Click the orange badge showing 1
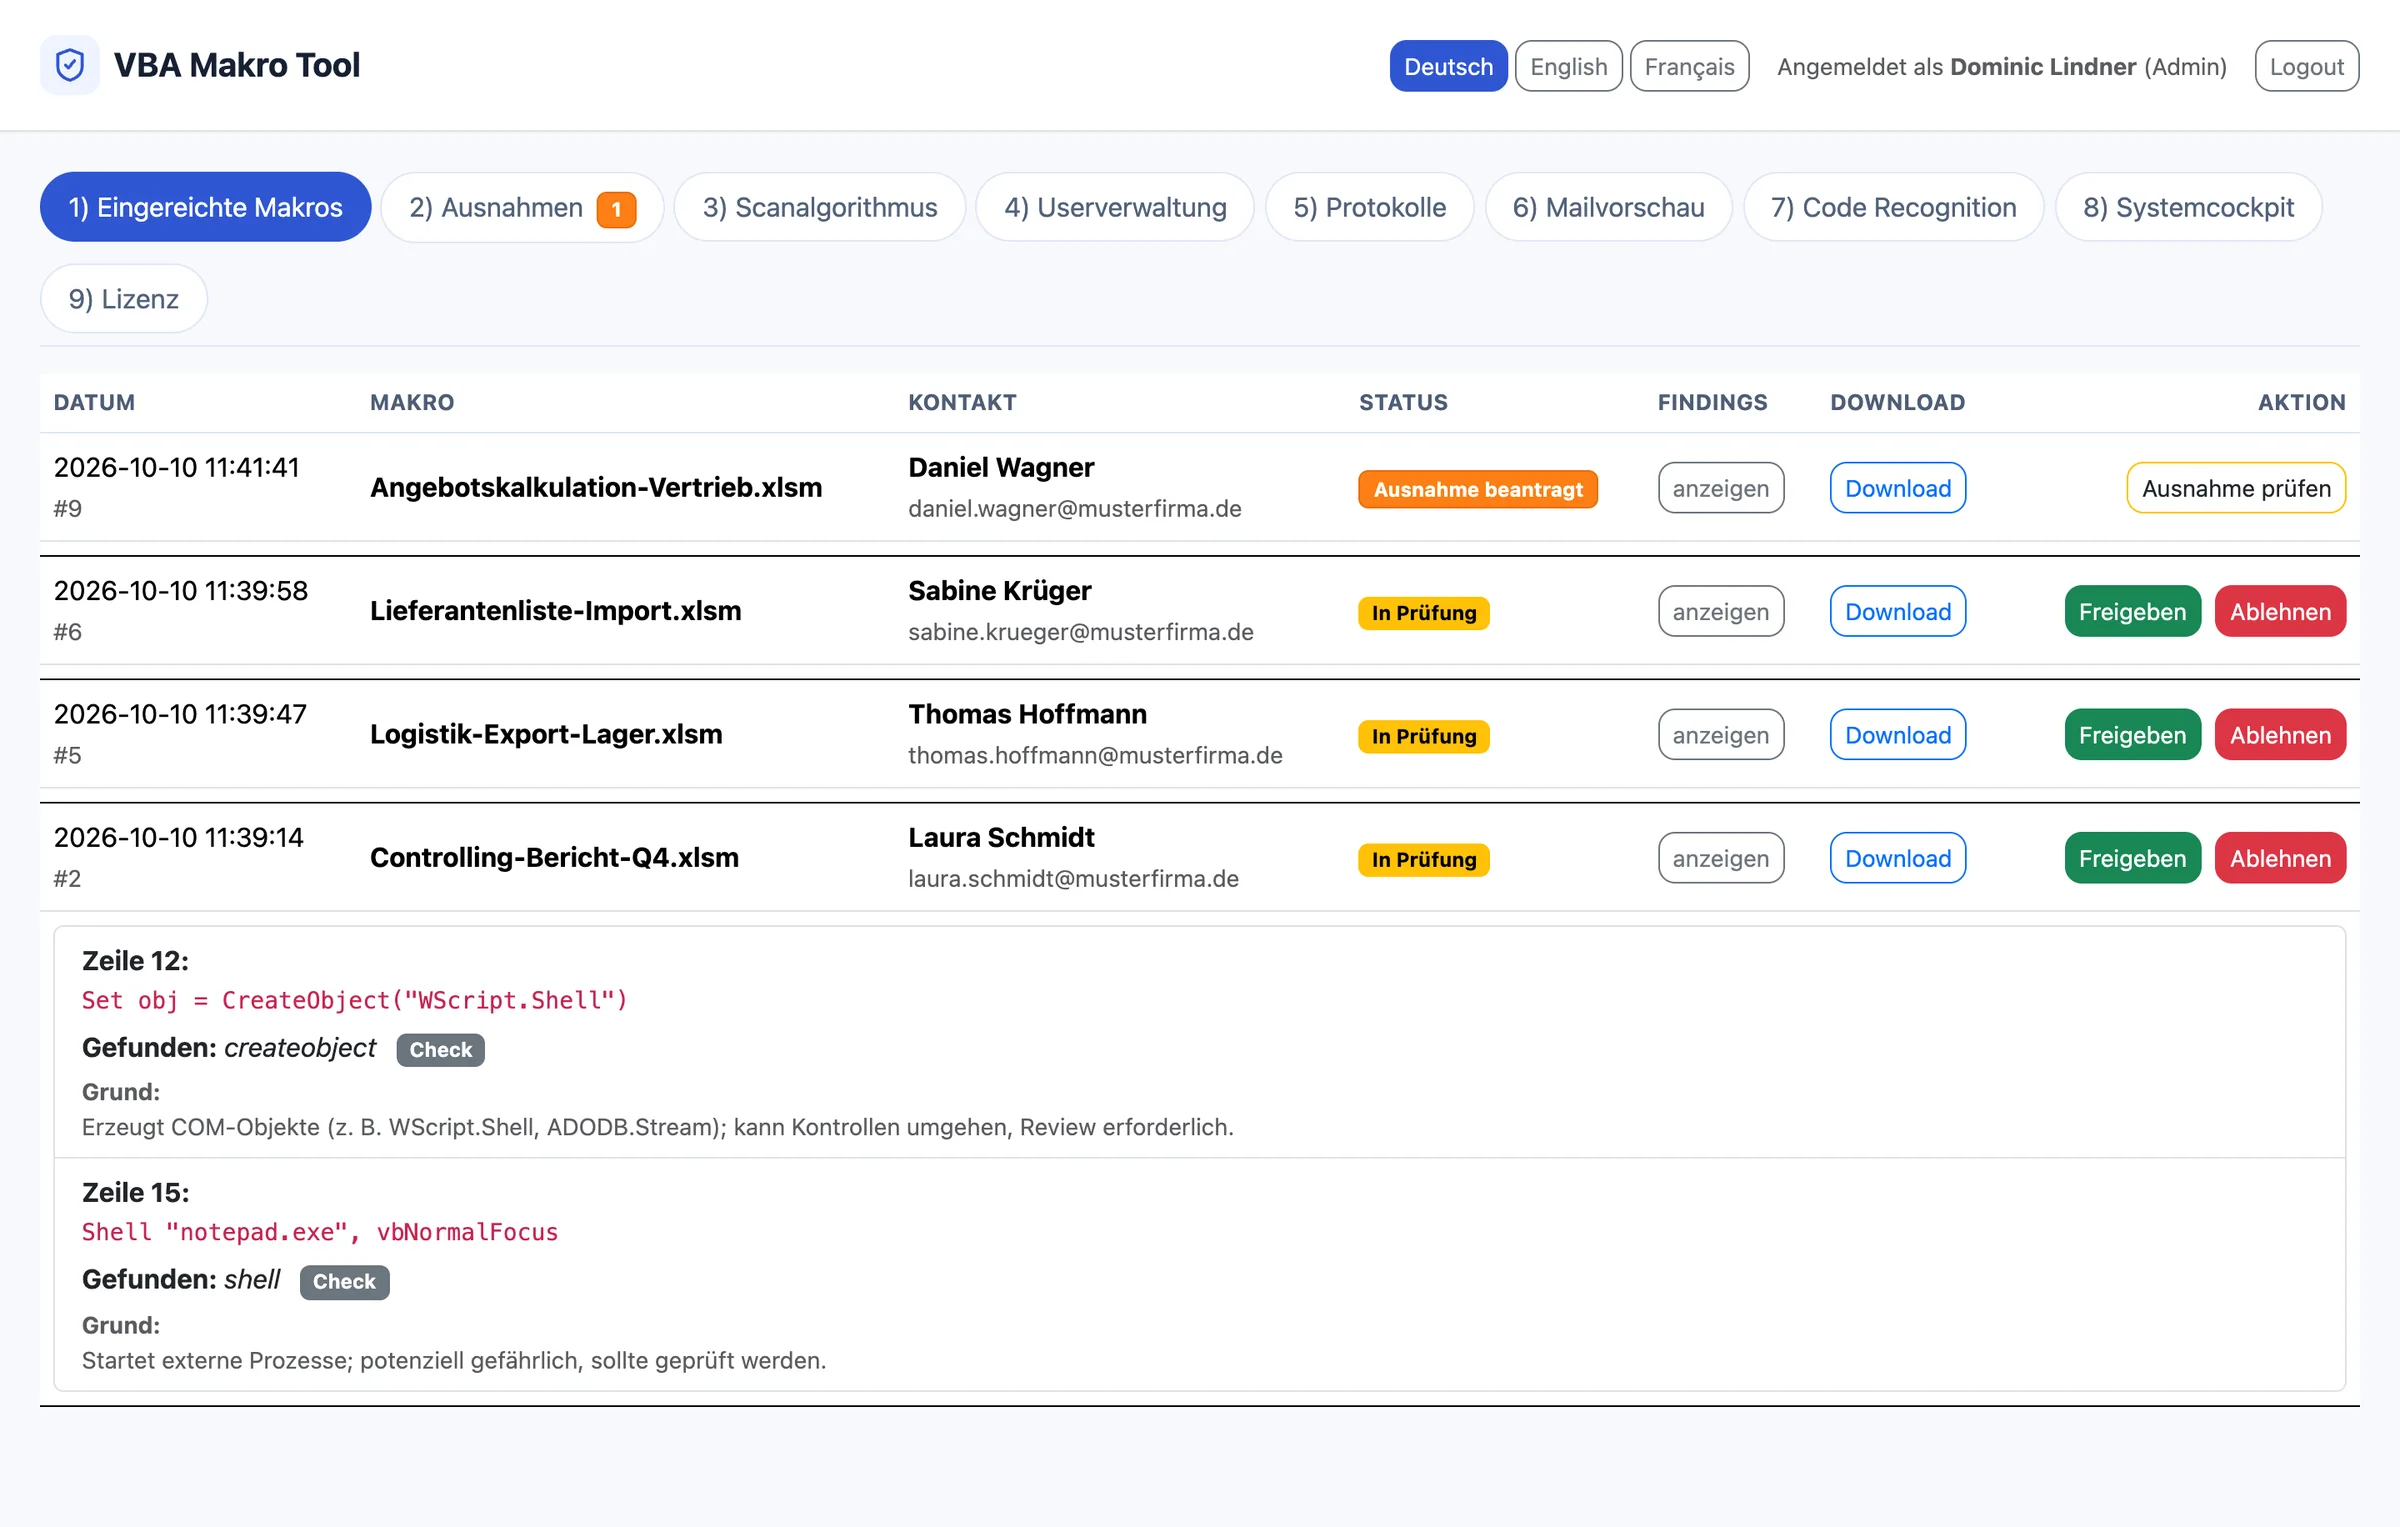The width and height of the screenshot is (2400, 1527). (x=616, y=209)
